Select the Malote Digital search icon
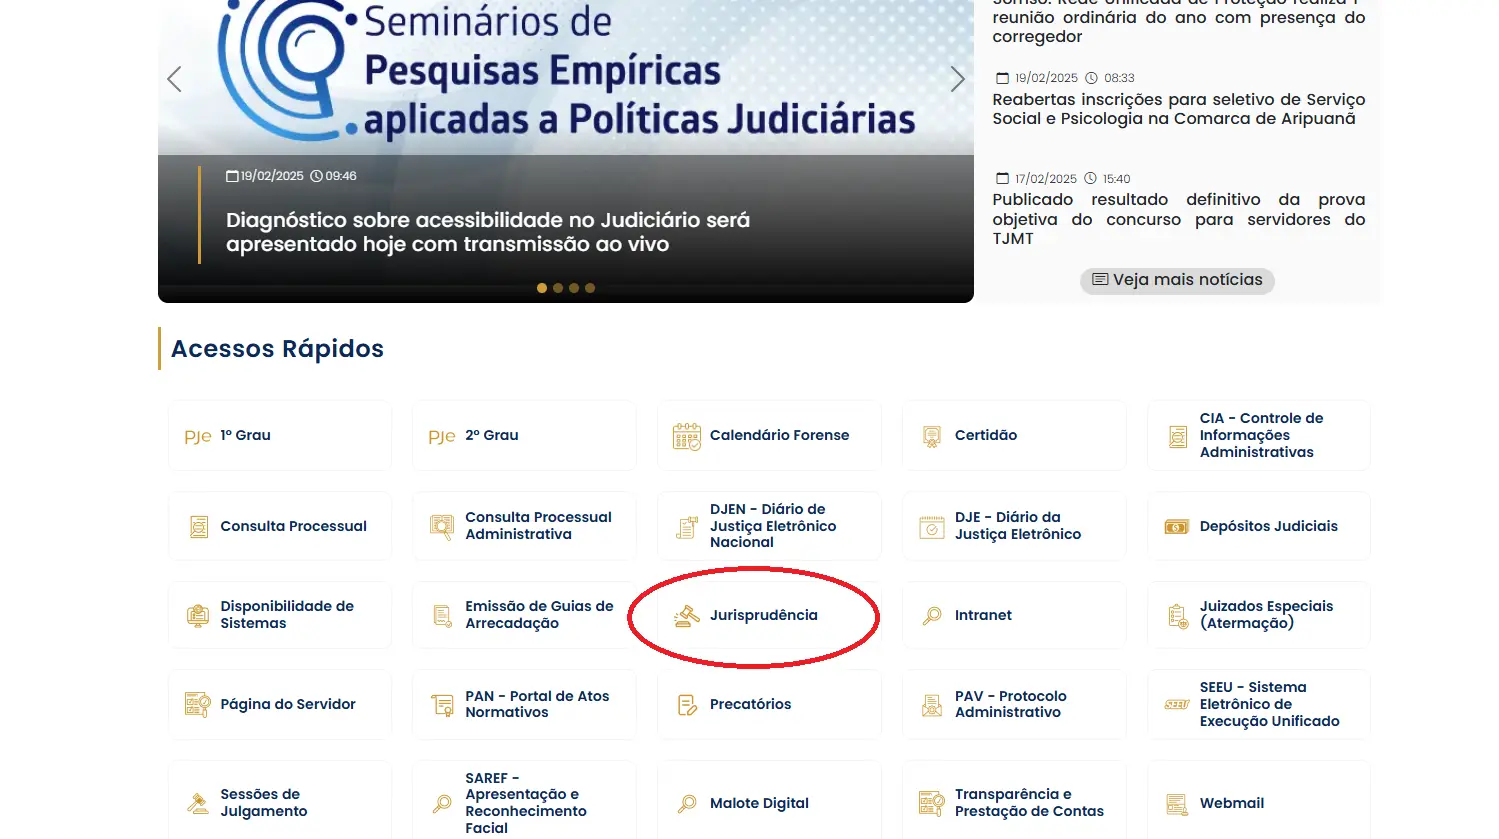The width and height of the screenshot is (1499, 839). [x=686, y=803]
